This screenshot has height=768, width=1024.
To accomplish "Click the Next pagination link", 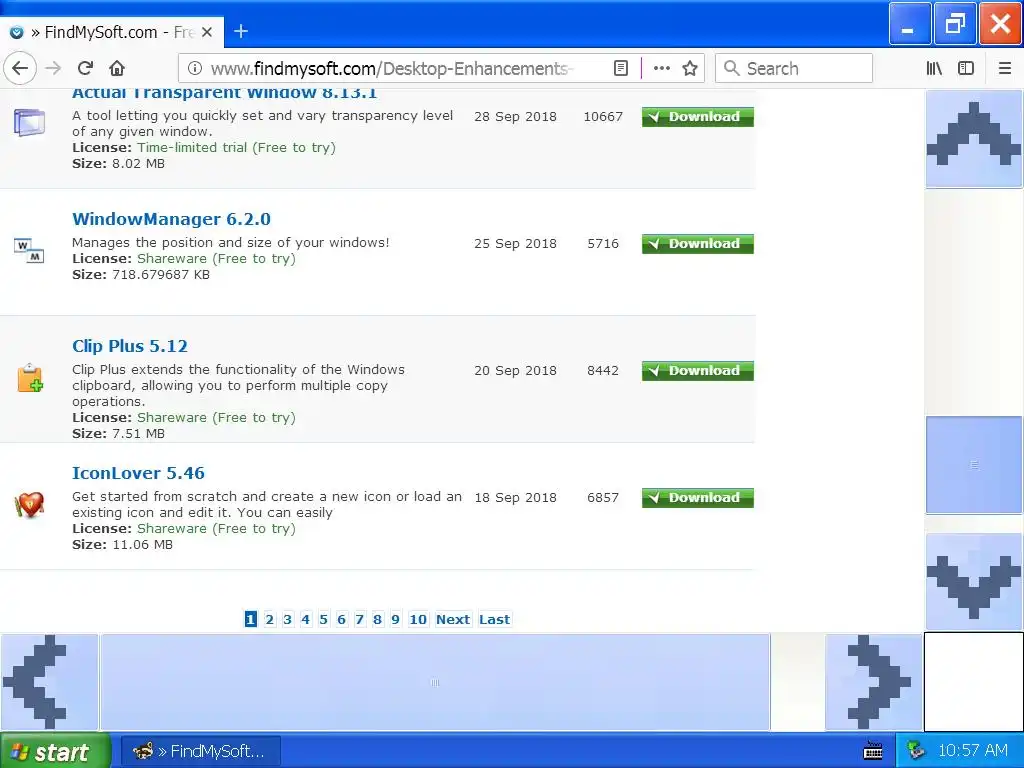I will pyautogui.click(x=453, y=619).
